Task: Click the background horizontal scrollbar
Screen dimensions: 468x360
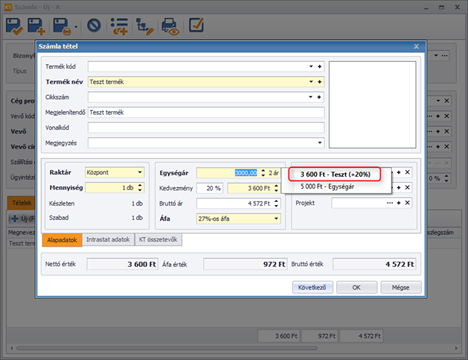Action: [x=167, y=348]
